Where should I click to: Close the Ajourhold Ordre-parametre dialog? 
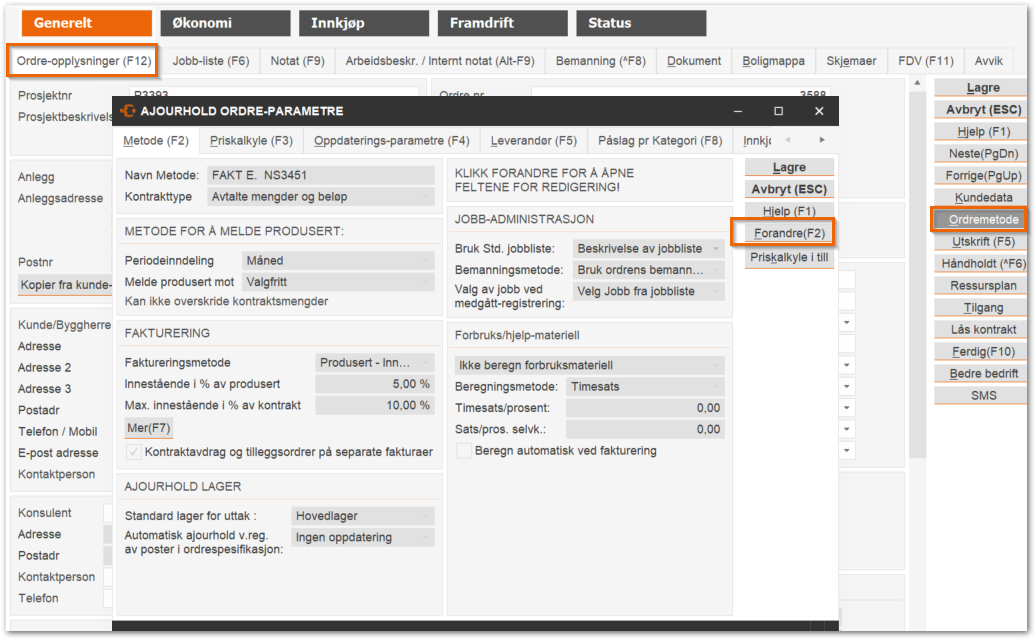[x=819, y=111]
